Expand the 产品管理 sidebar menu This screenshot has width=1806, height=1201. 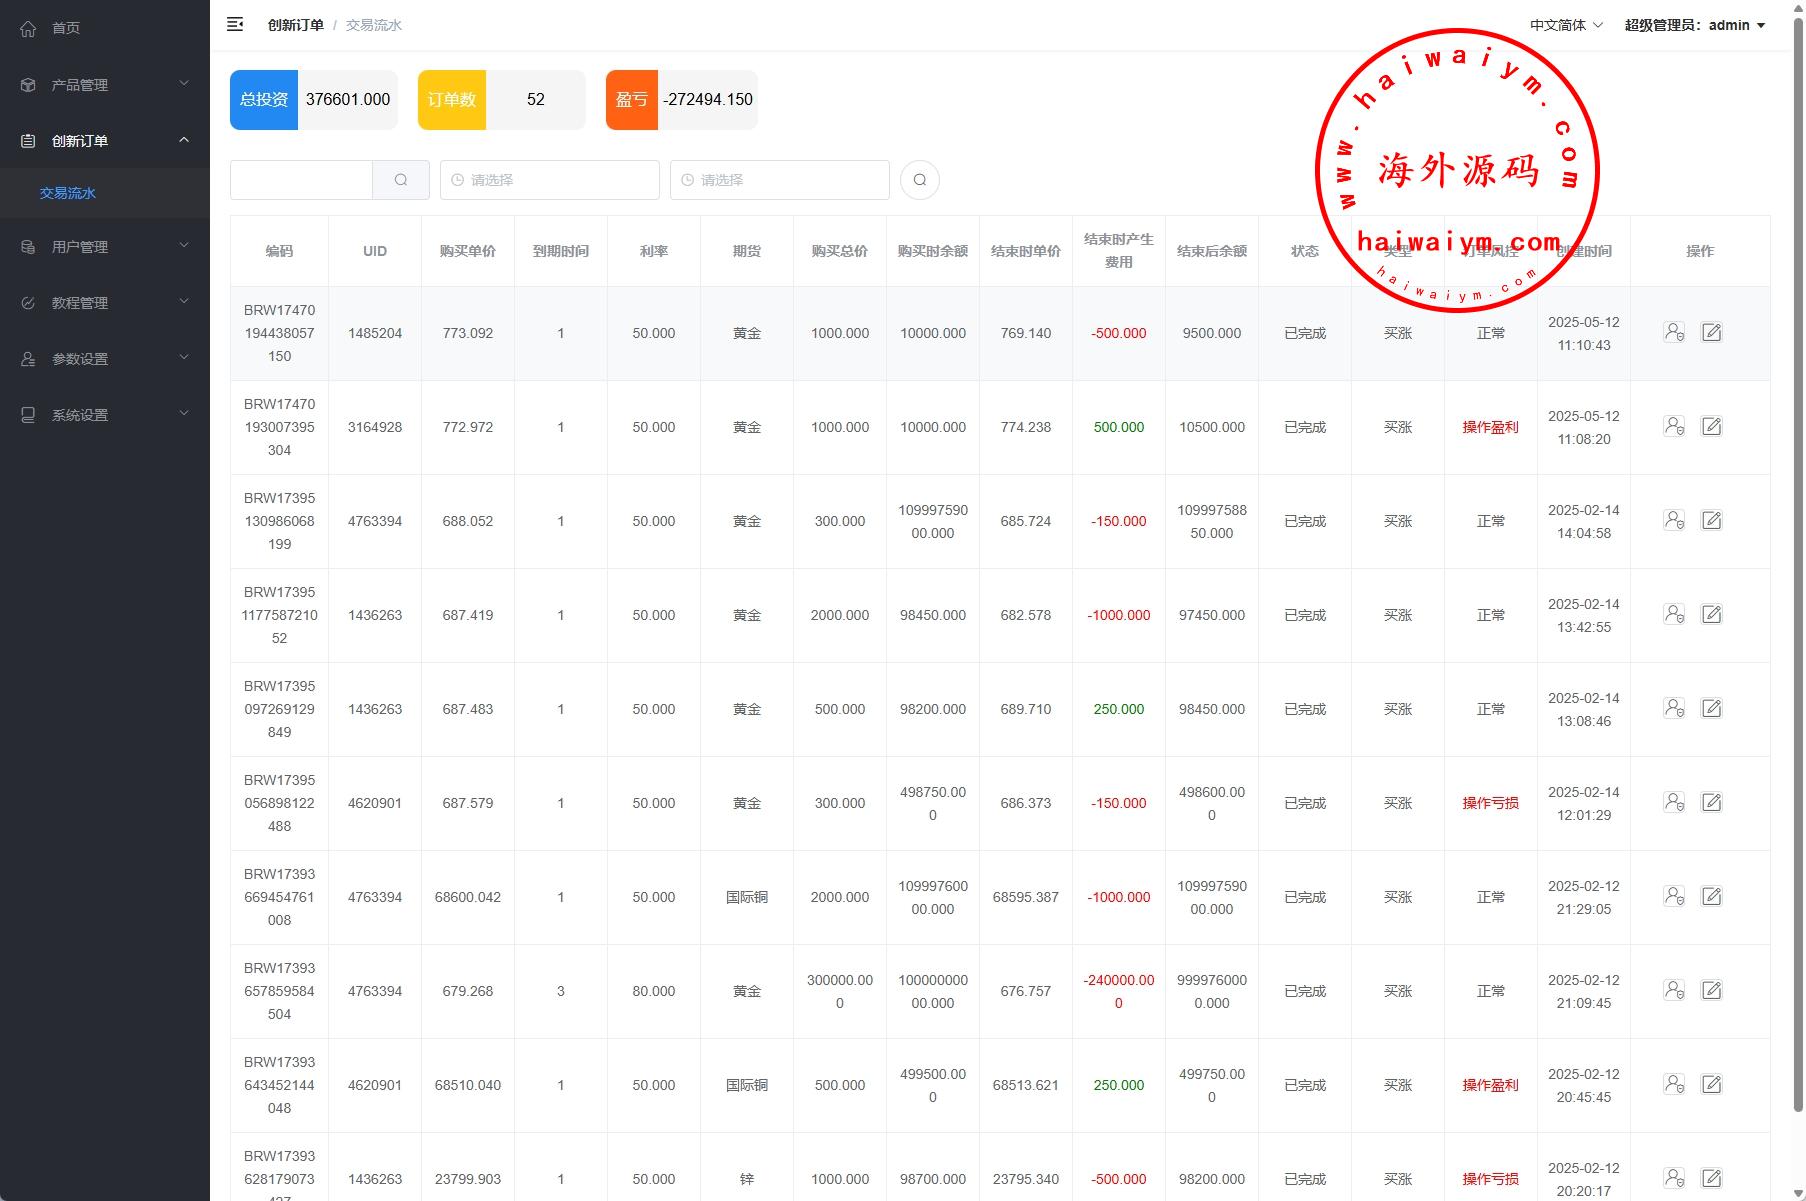[x=105, y=85]
